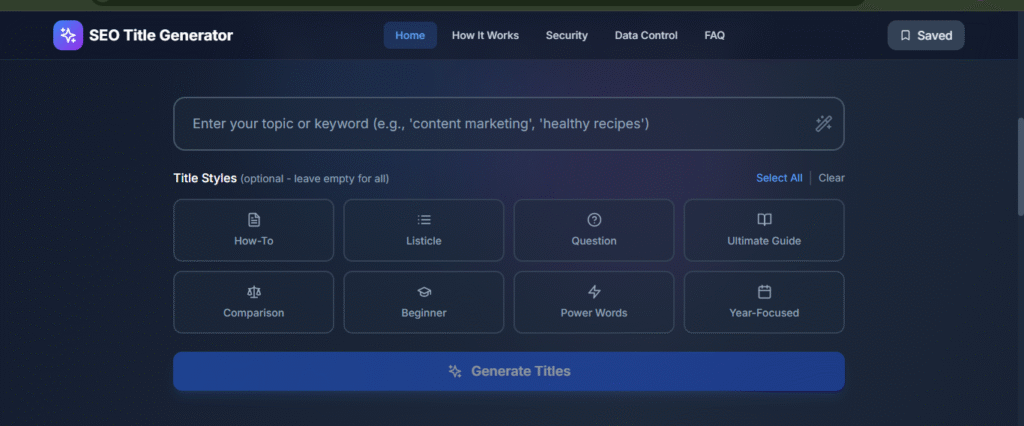This screenshot has height=426, width=1024.
Task: Click the balance scale Comparison icon
Action: pos(254,292)
